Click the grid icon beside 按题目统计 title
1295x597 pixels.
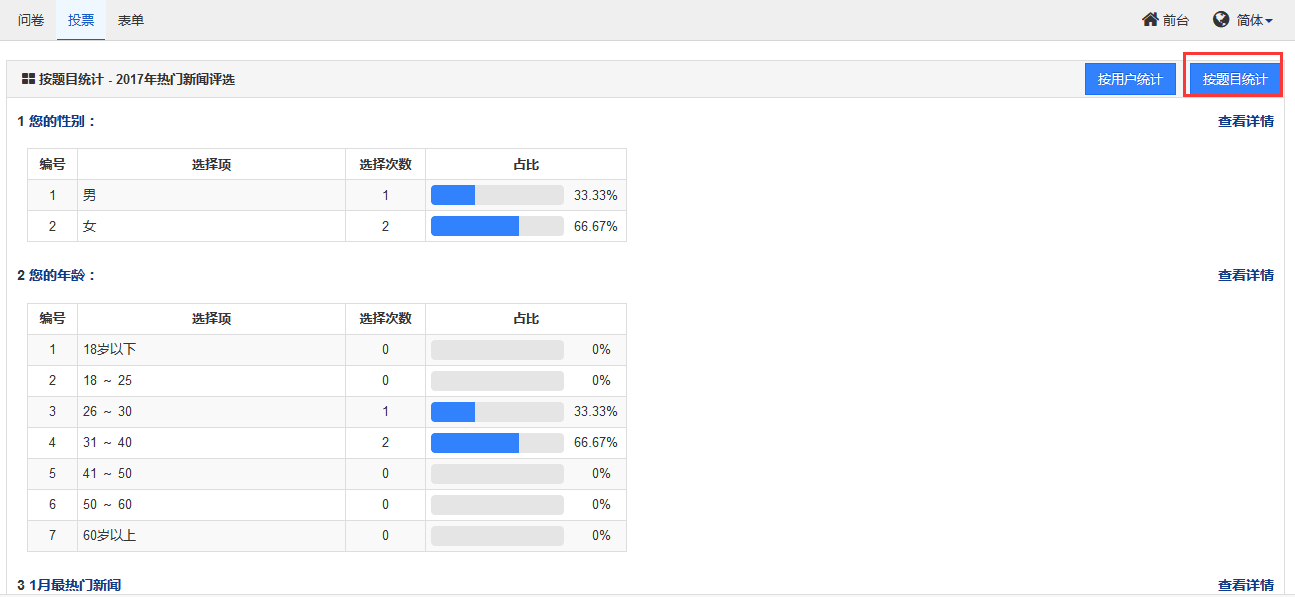click(28, 79)
